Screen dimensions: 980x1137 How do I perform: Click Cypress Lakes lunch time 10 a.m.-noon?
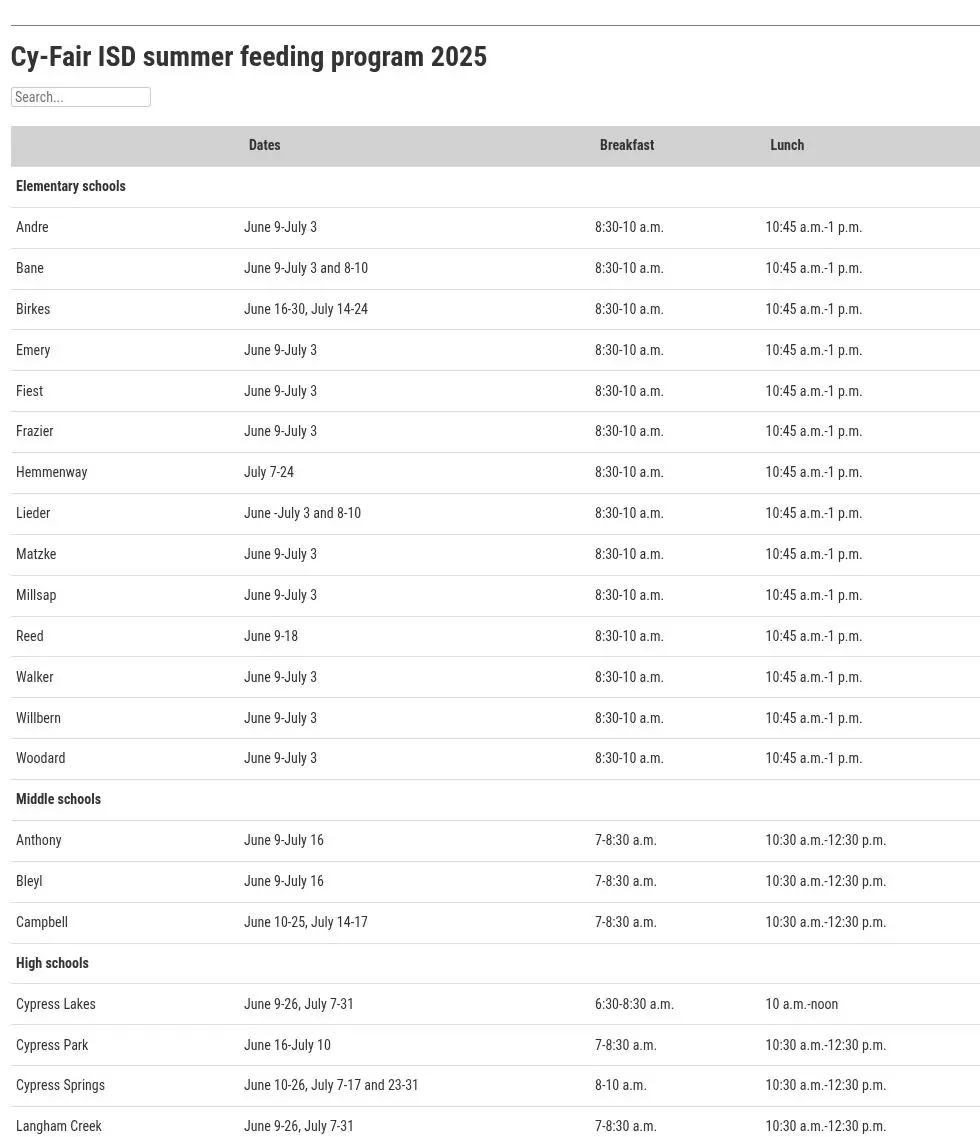coord(802,1004)
